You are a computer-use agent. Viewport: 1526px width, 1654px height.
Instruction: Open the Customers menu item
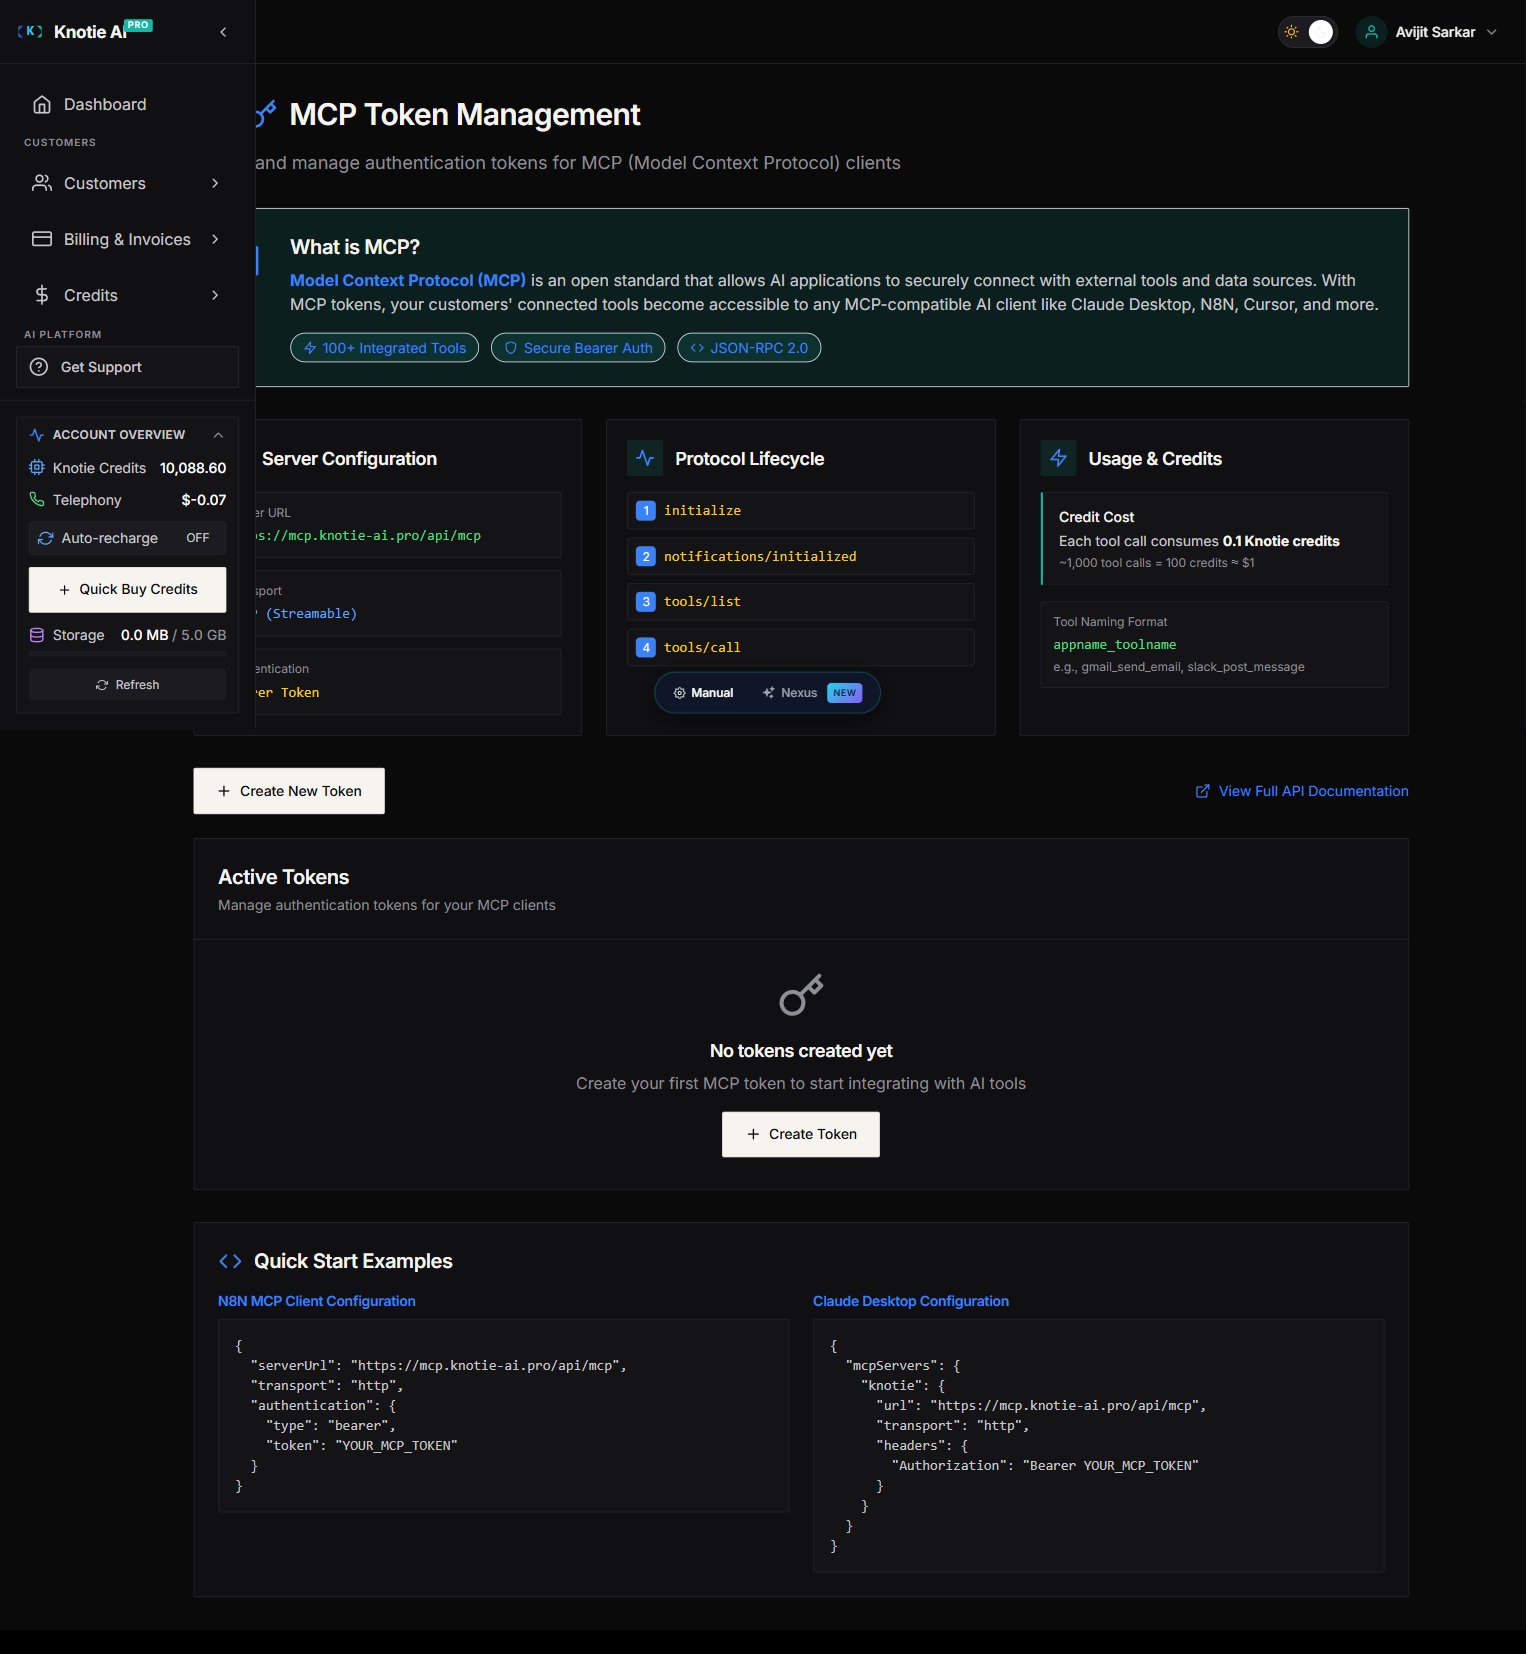pos(127,183)
